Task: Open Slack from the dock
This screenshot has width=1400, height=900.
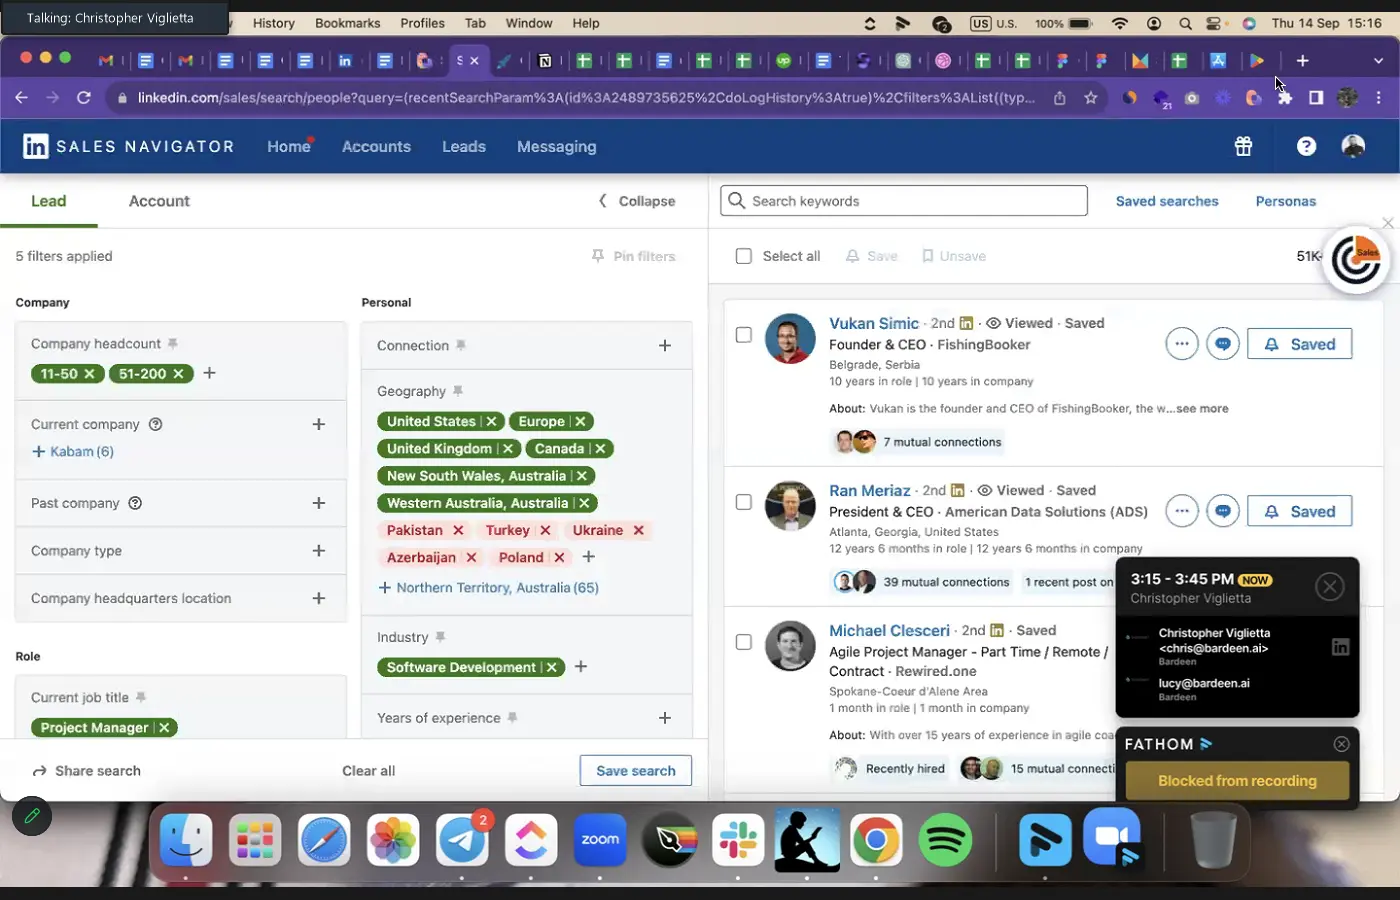Action: [738, 840]
